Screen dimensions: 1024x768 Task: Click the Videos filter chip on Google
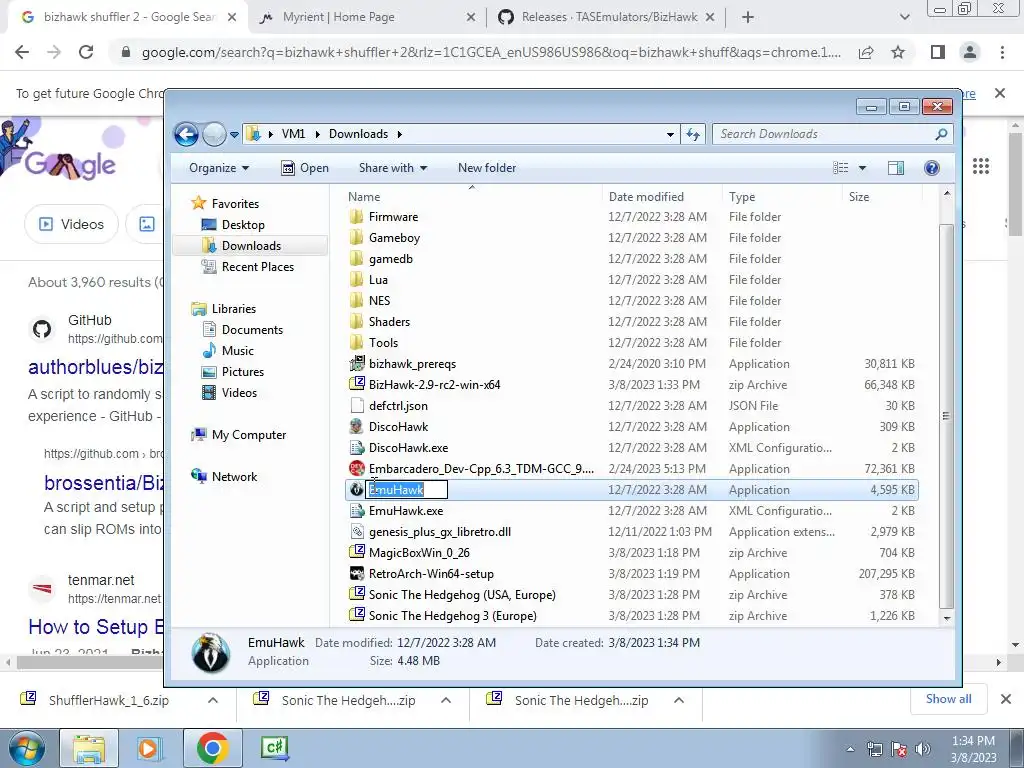71,224
